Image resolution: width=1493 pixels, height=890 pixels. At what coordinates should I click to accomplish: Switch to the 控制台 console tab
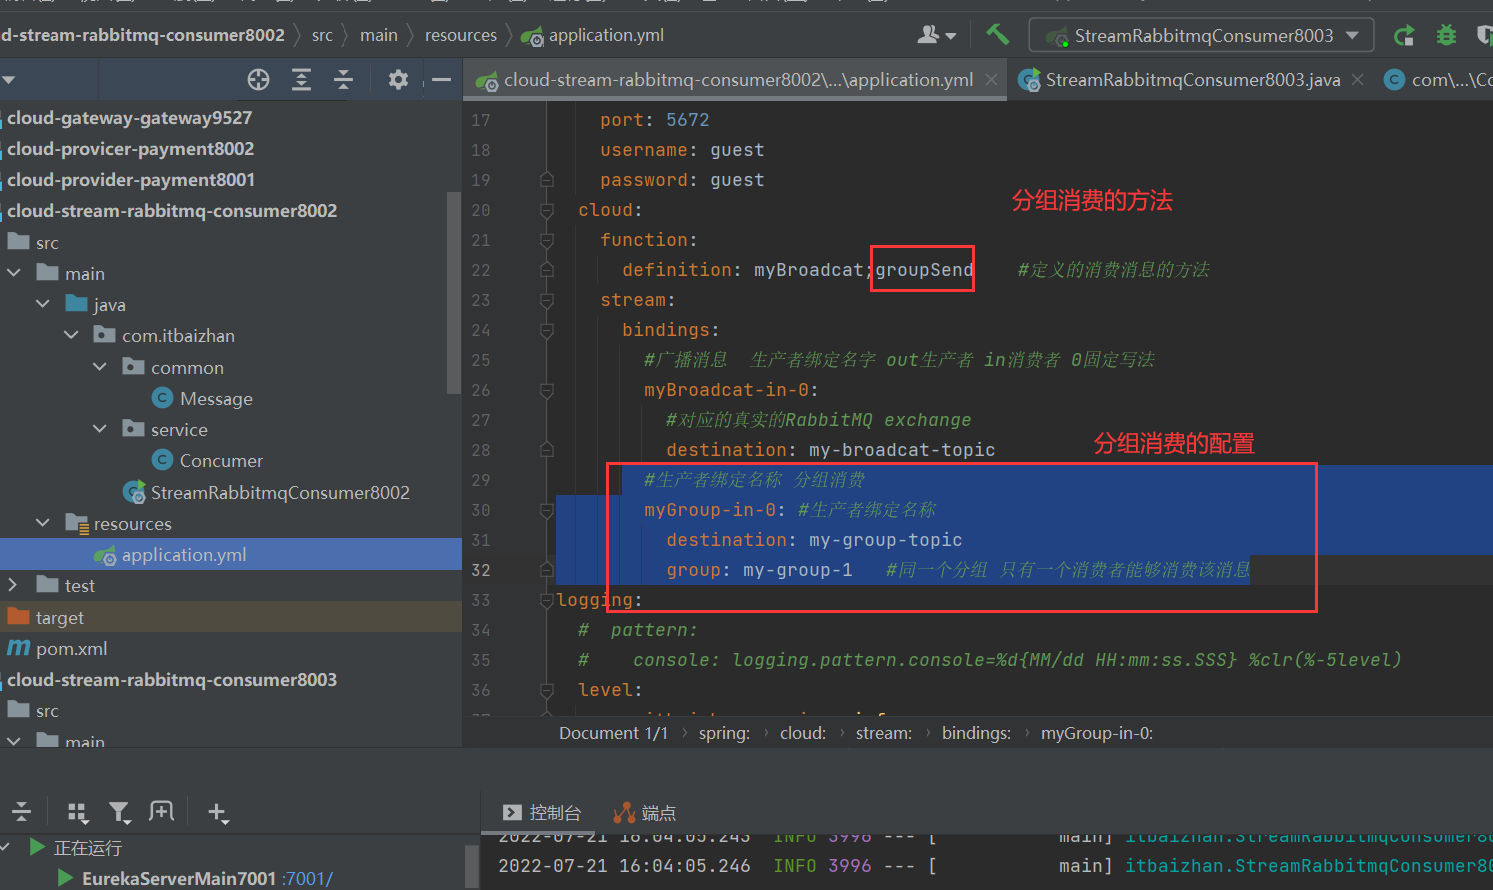pos(541,812)
